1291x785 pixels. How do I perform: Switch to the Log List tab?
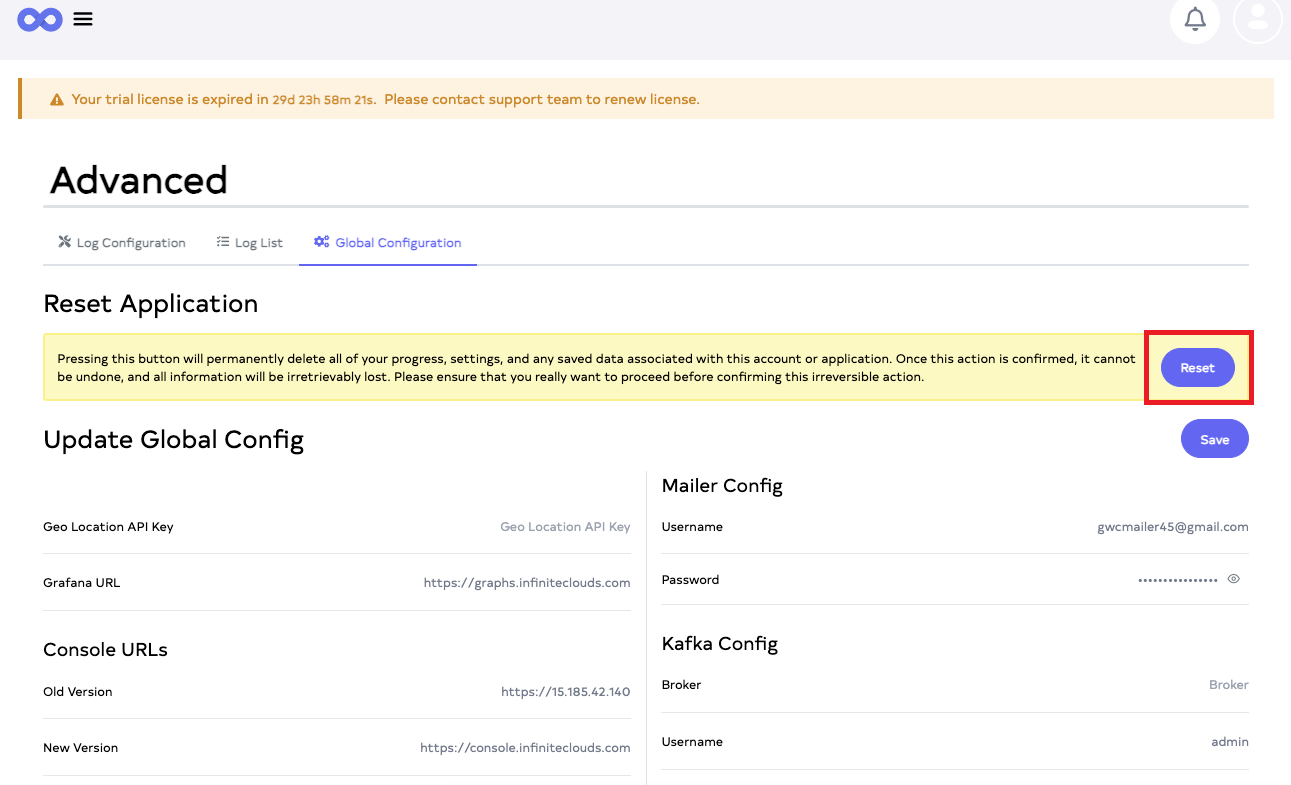pos(249,243)
